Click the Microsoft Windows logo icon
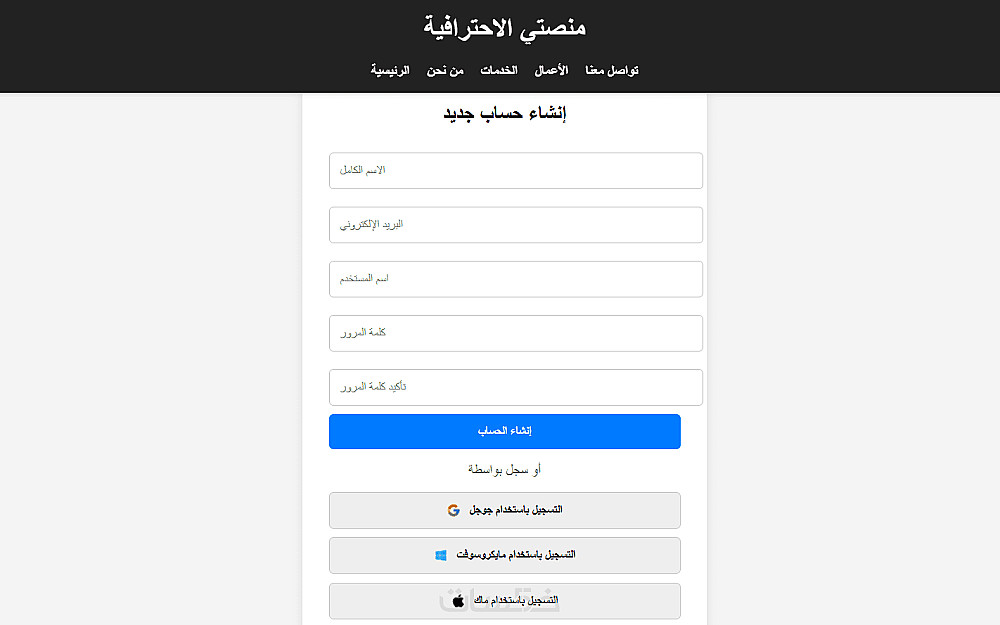The height and width of the screenshot is (625, 1000). click(441, 555)
